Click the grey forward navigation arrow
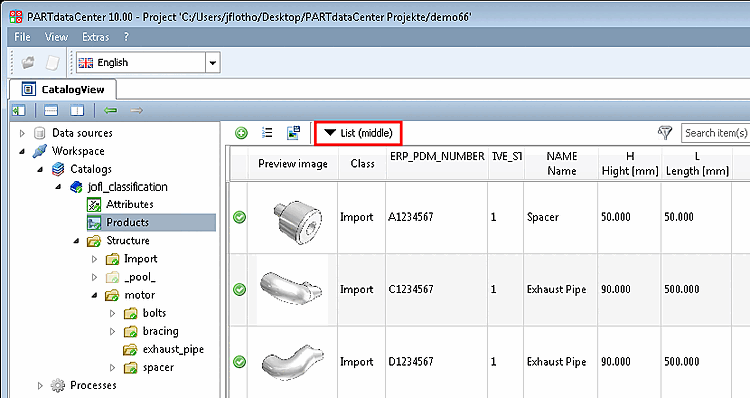Image resolution: width=750 pixels, height=398 pixels. tap(136, 111)
